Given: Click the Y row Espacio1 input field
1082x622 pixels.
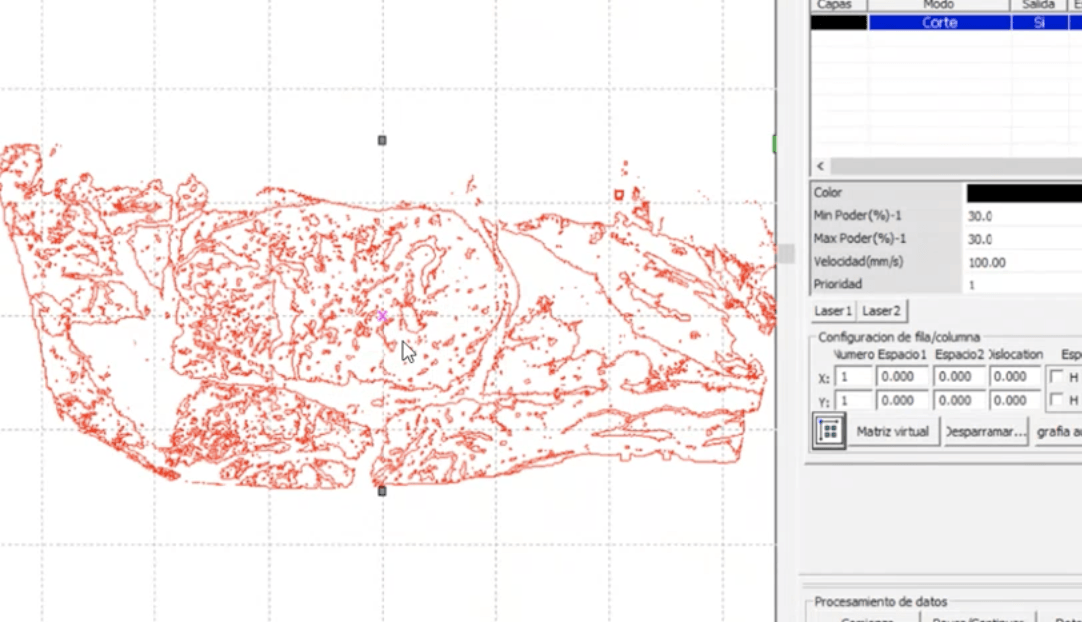Looking at the screenshot, I should [x=902, y=400].
